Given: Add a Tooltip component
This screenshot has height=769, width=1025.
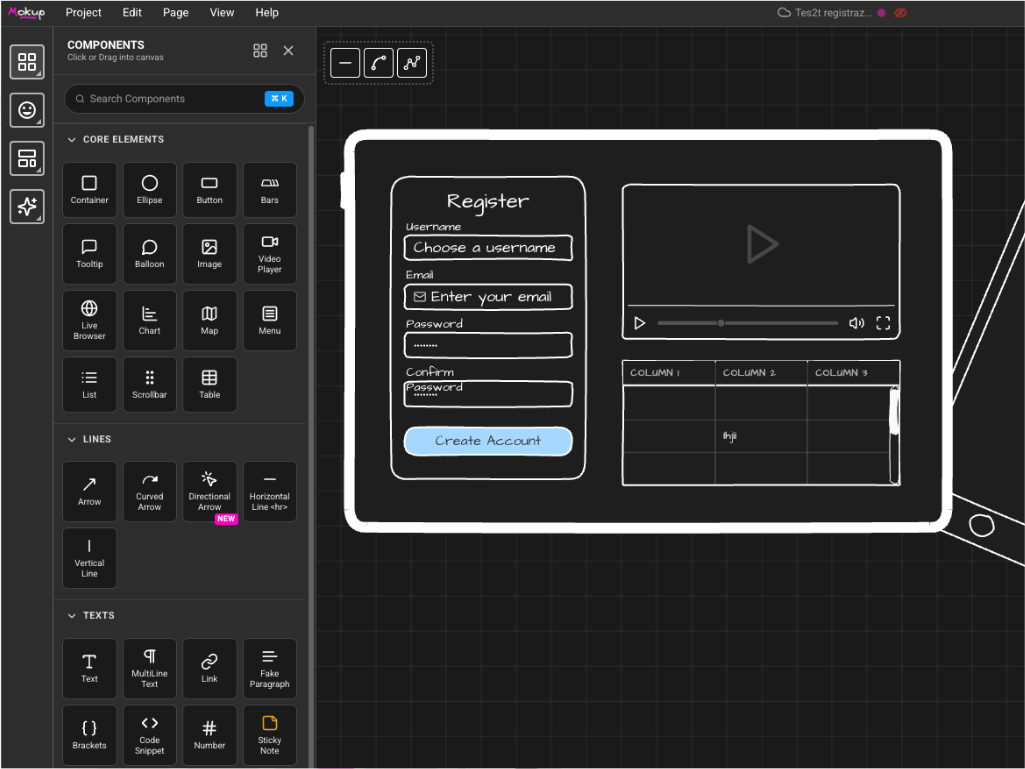Looking at the screenshot, I should 90,254.
